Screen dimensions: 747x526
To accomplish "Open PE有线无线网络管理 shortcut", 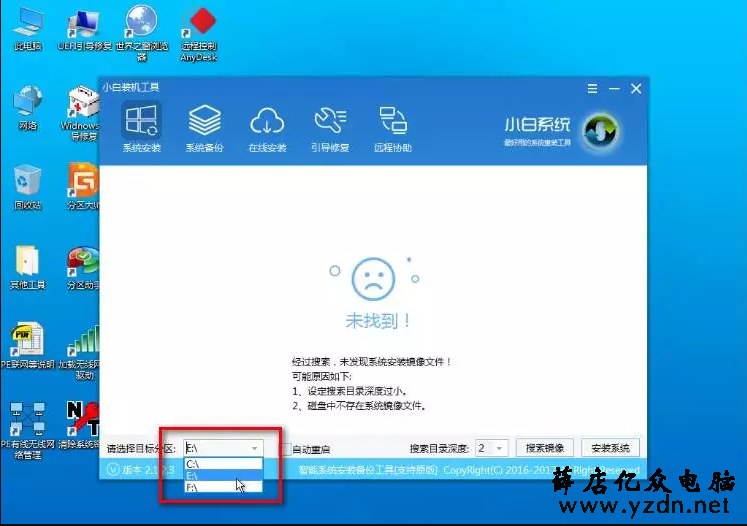I will (28, 430).
